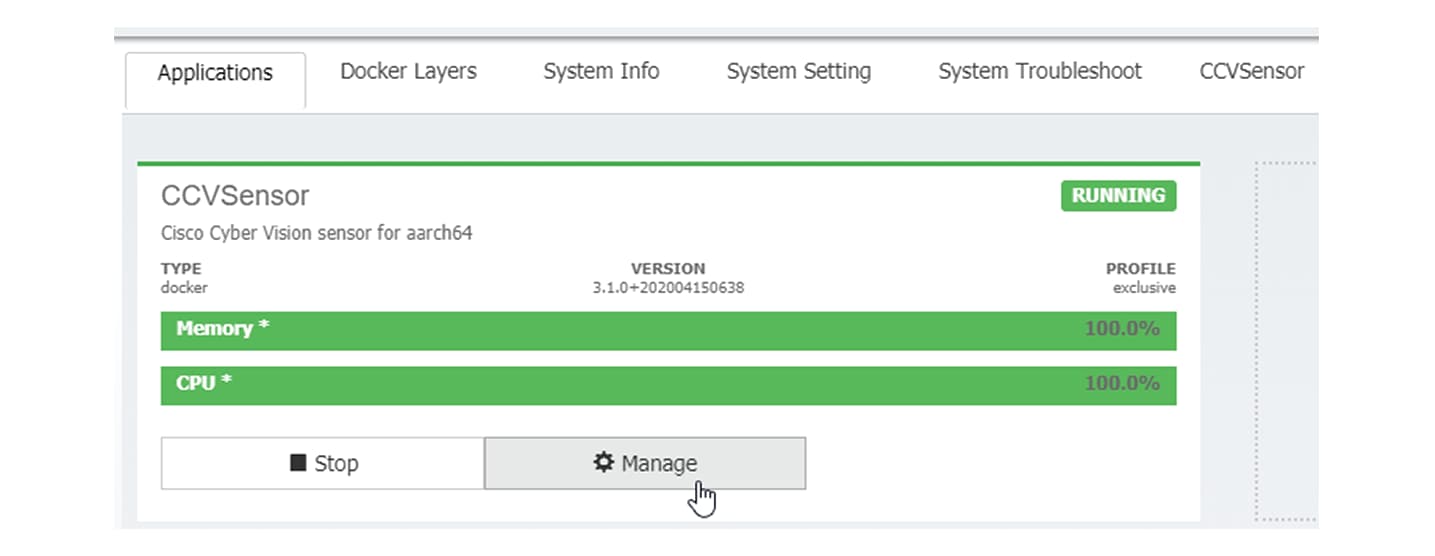Click the square stop icon

point(298,463)
